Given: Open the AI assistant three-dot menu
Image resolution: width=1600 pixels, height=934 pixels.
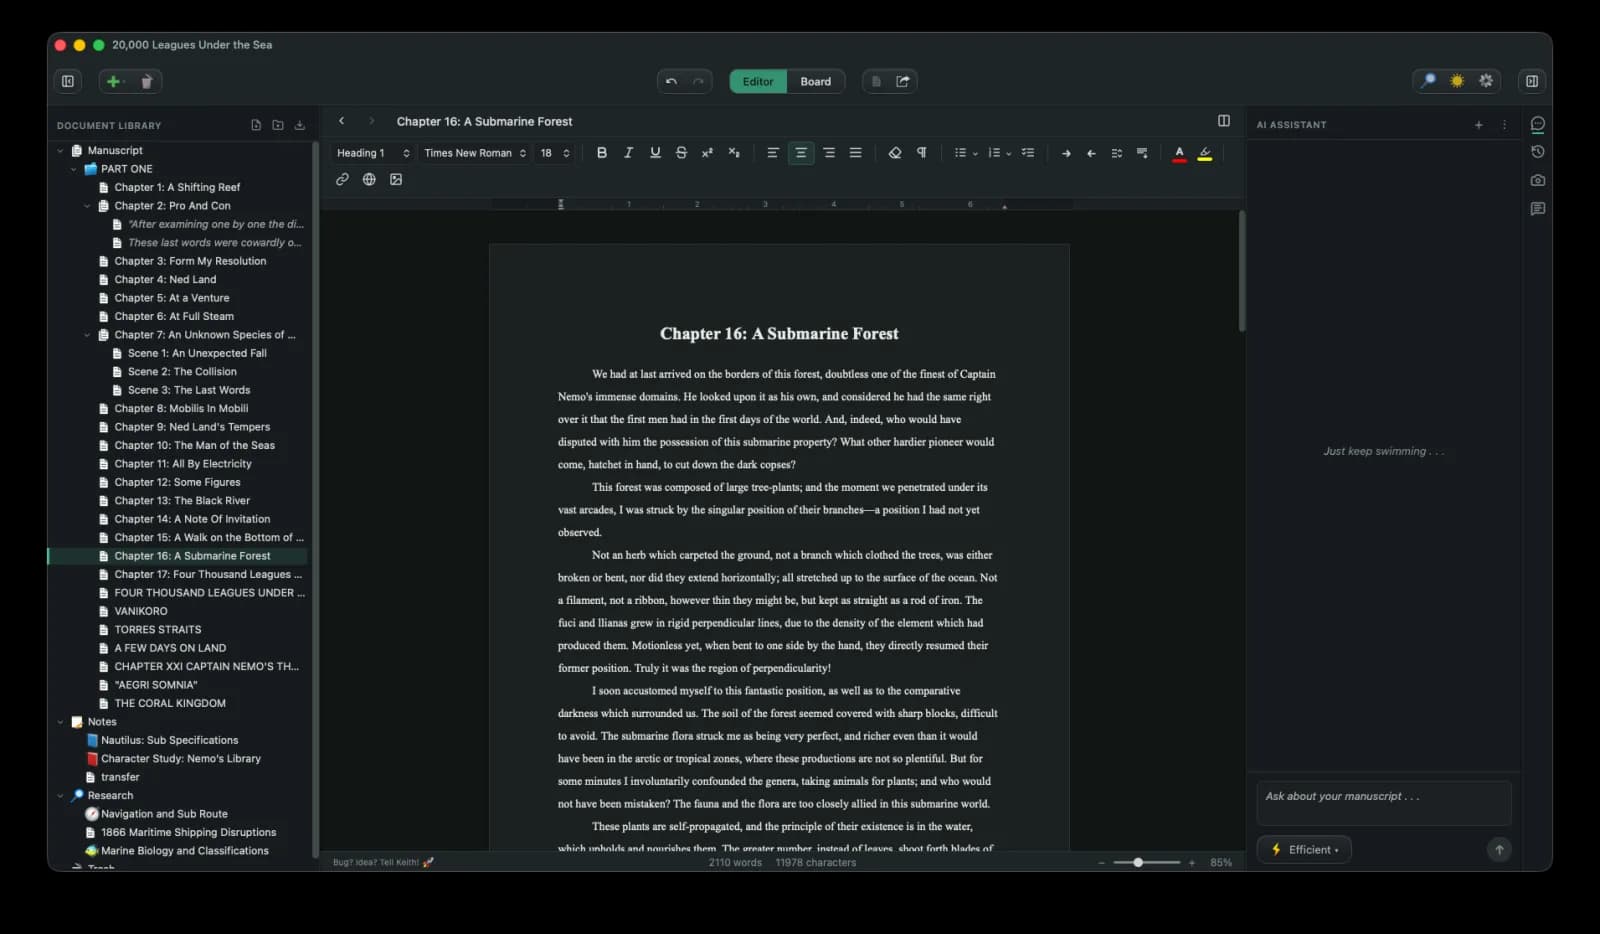Looking at the screenshot, I should 1504,125.
